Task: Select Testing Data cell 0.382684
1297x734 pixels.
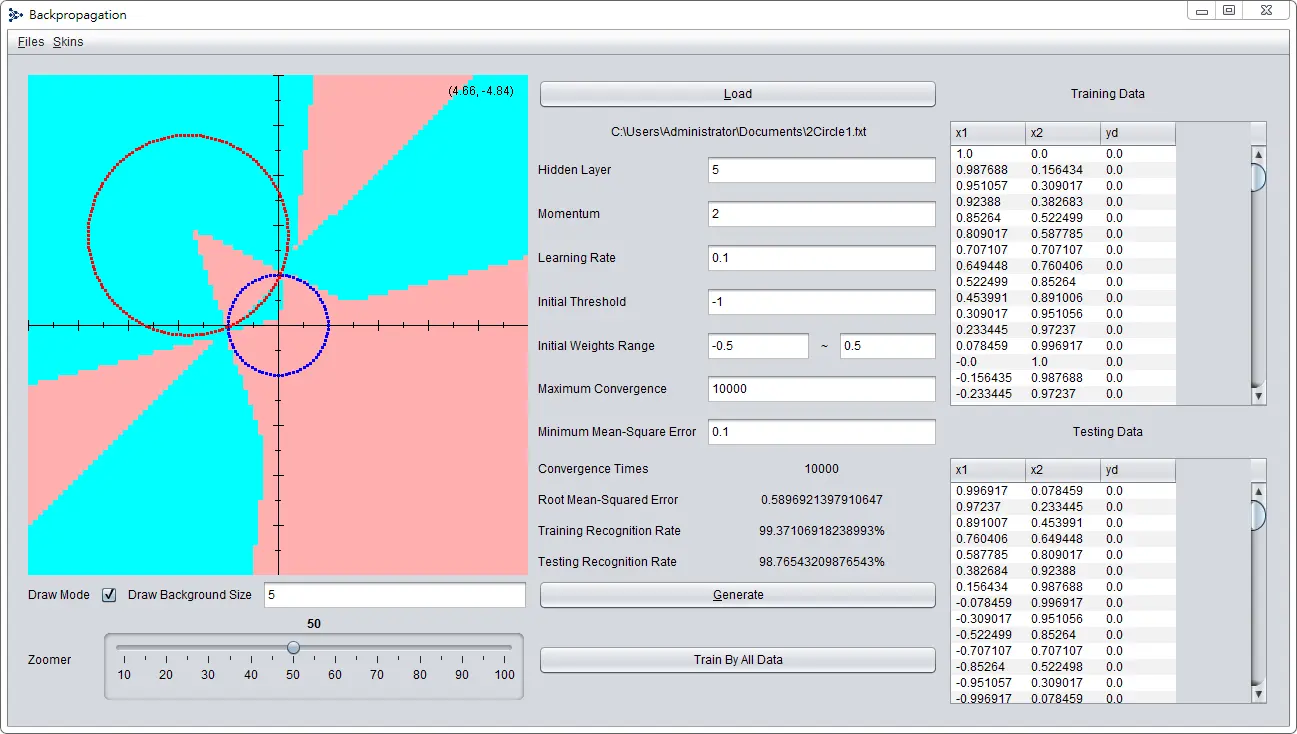Action: tap(988, 571)
